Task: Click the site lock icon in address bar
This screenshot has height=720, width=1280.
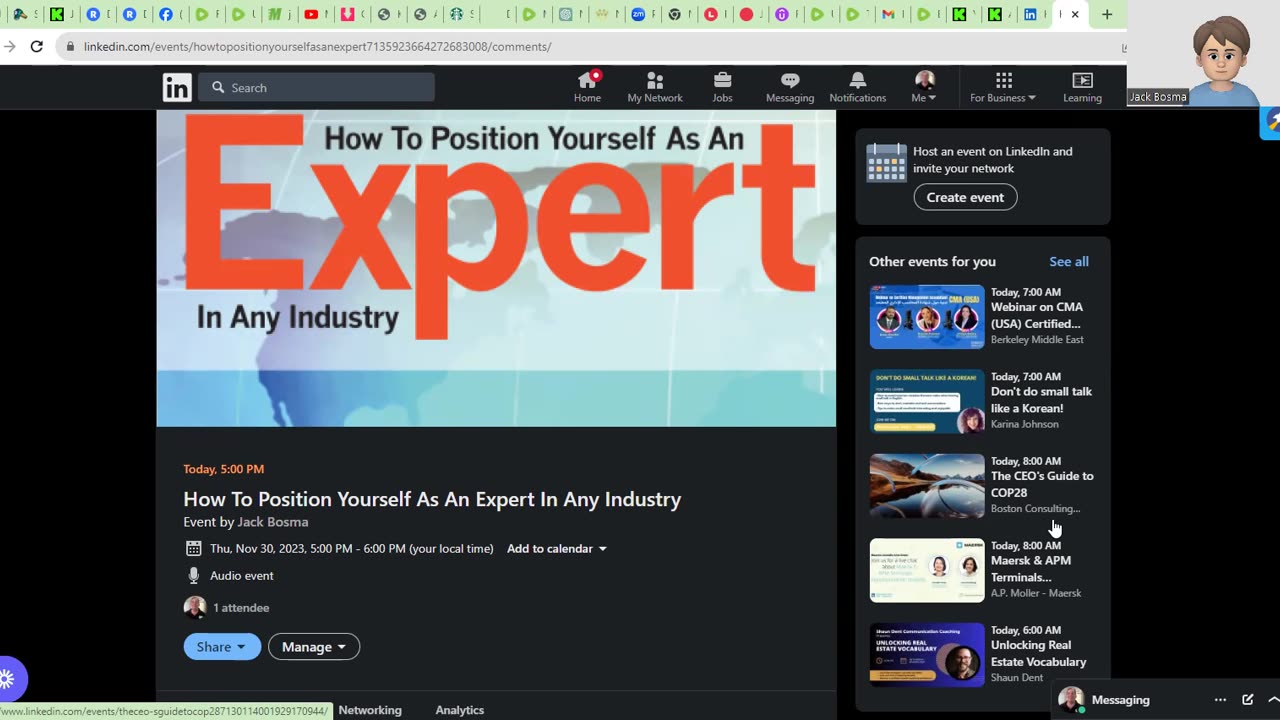Action: pos(70,46)
